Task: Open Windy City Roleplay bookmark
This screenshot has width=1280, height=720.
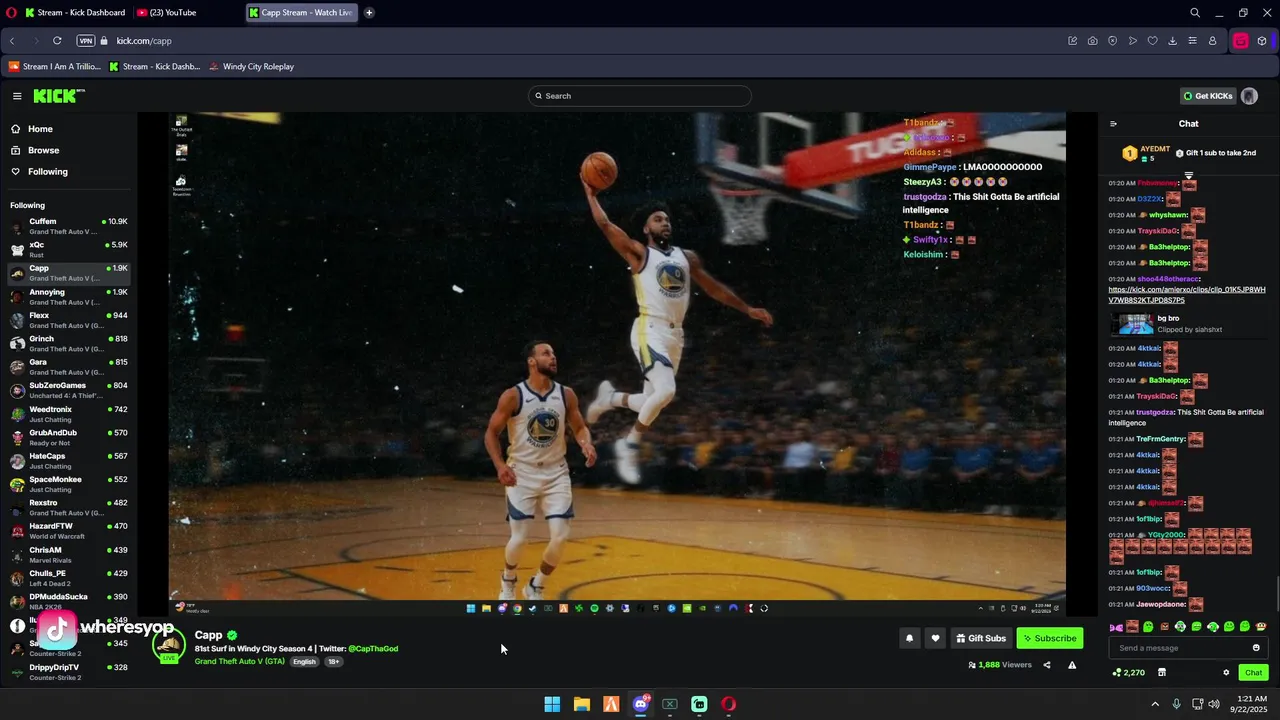Action: 251,67
